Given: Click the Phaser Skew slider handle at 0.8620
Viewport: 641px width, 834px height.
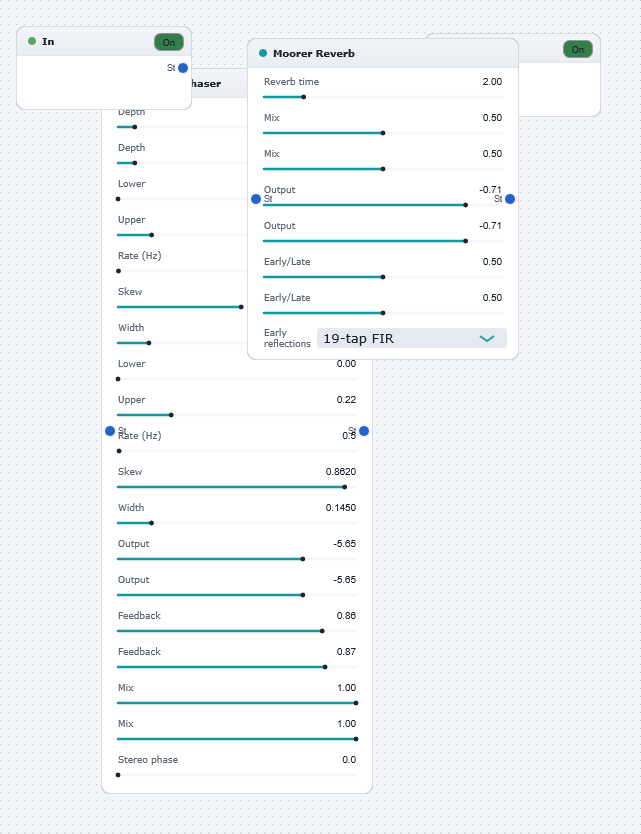Looking at the screenshot, I should coord(345,487).
